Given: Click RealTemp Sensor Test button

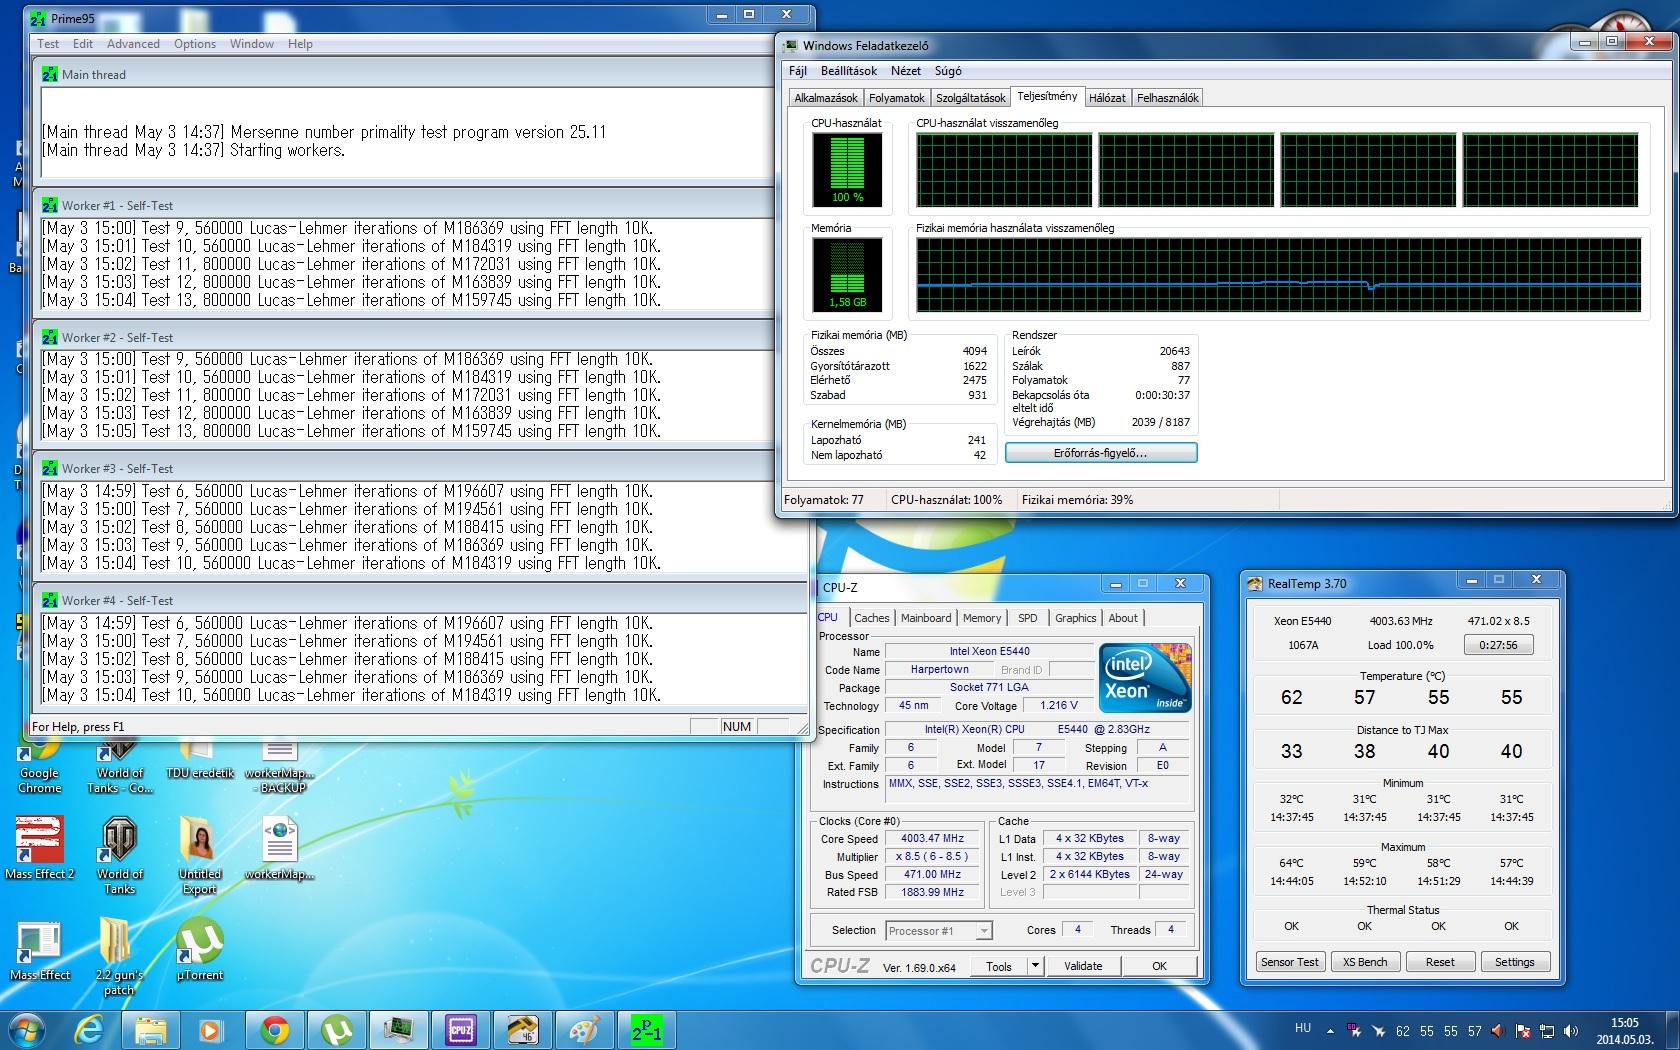Looking at the screenshot, I should point(1290,962).
